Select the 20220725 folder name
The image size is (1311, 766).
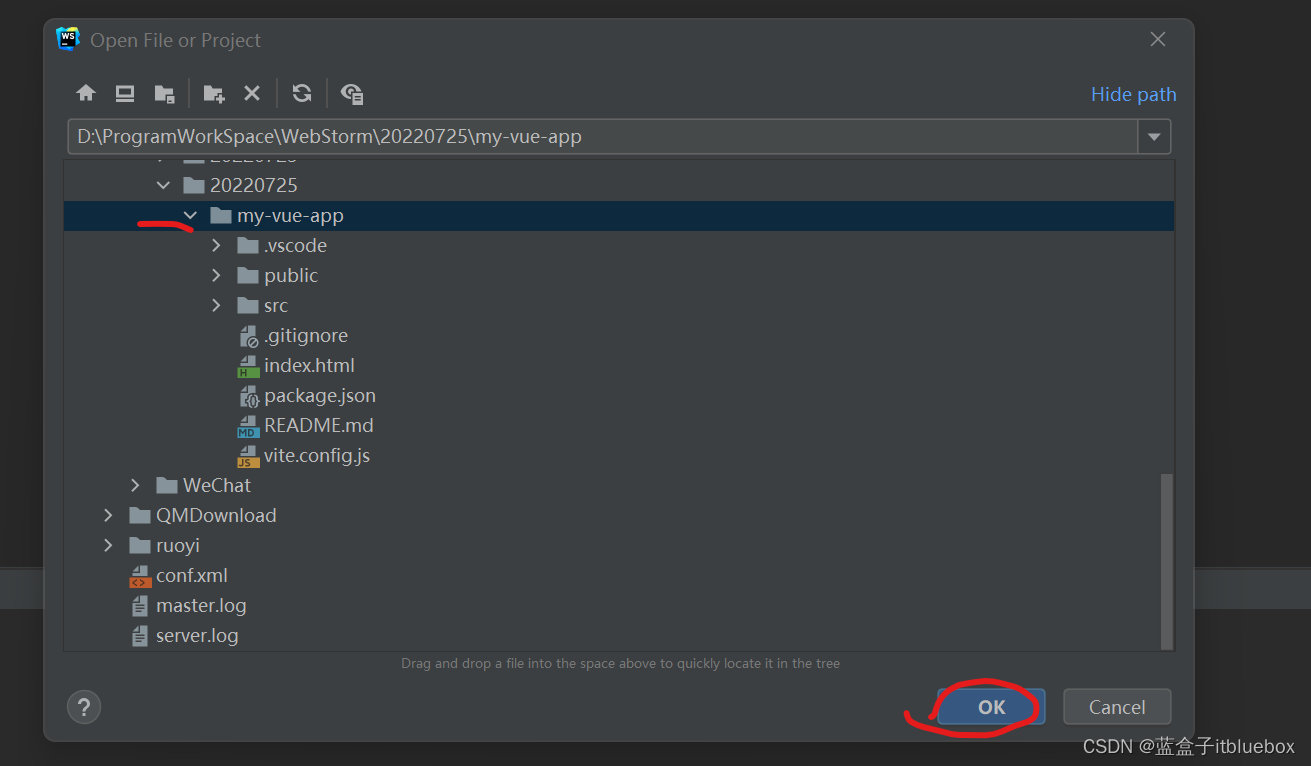coord(254,185)
